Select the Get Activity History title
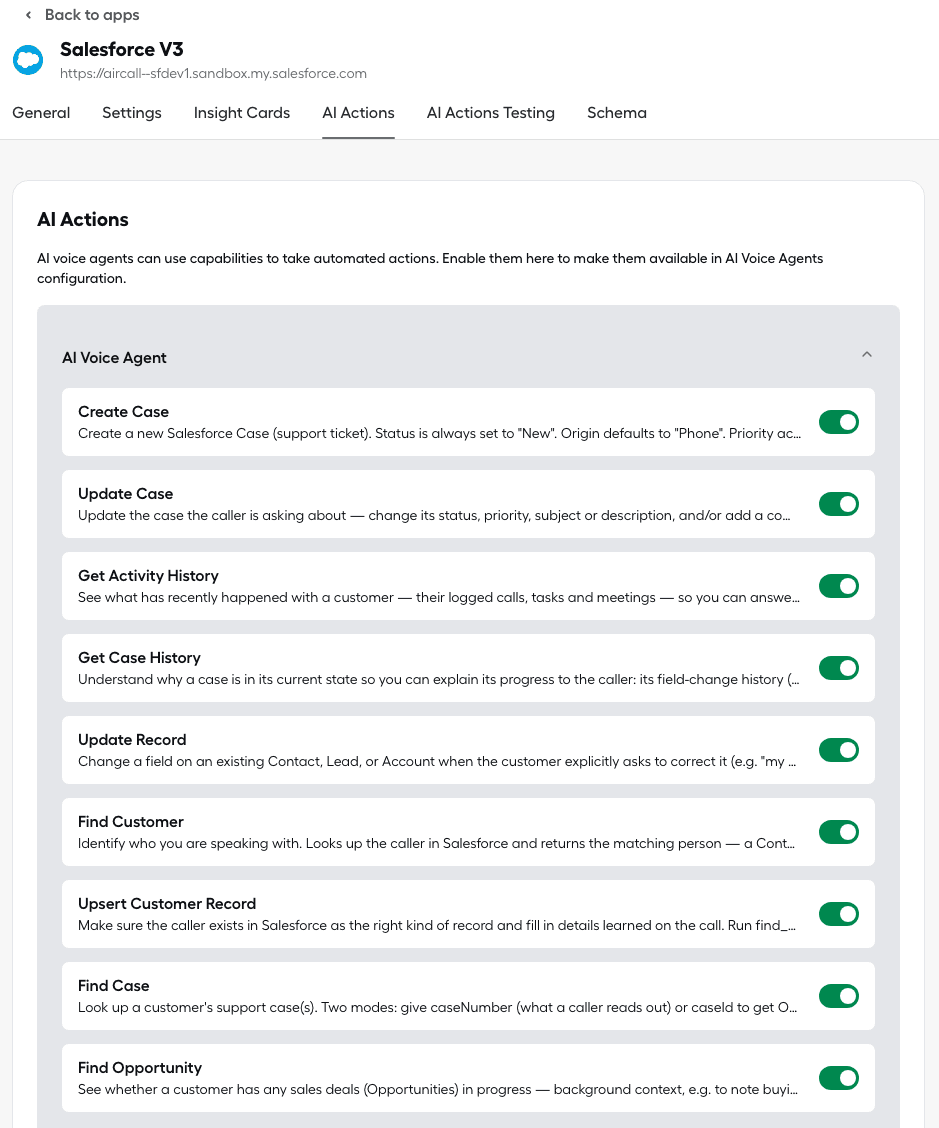The image size is (939, 1128). click(148, 576)
